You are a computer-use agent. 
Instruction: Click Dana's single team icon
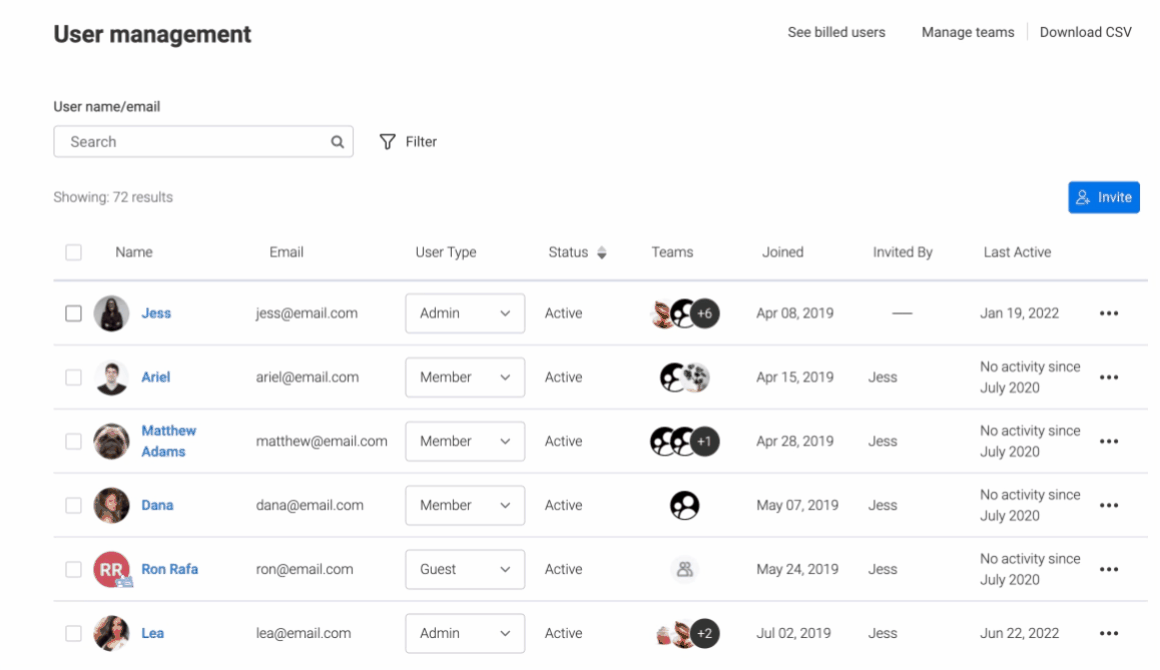tap(684, 506)
